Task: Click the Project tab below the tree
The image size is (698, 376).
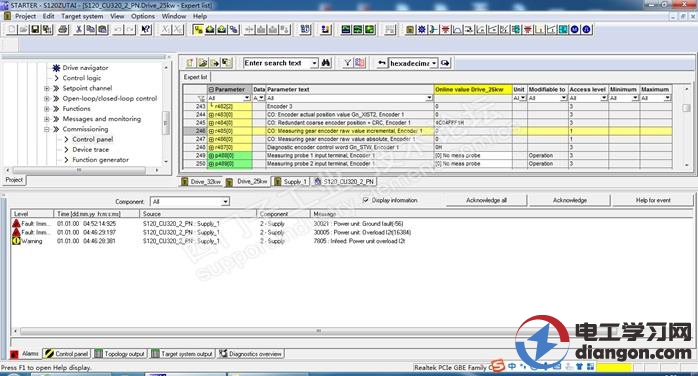Action: click(14, 180)
